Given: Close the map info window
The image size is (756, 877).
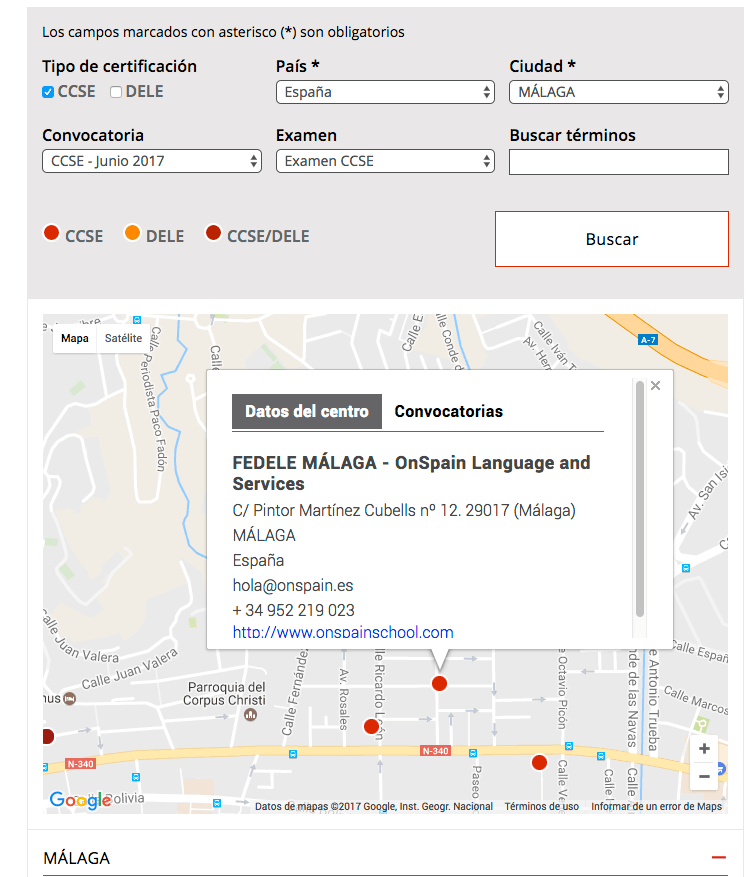Looking at the screenshot, I should 655,385.
